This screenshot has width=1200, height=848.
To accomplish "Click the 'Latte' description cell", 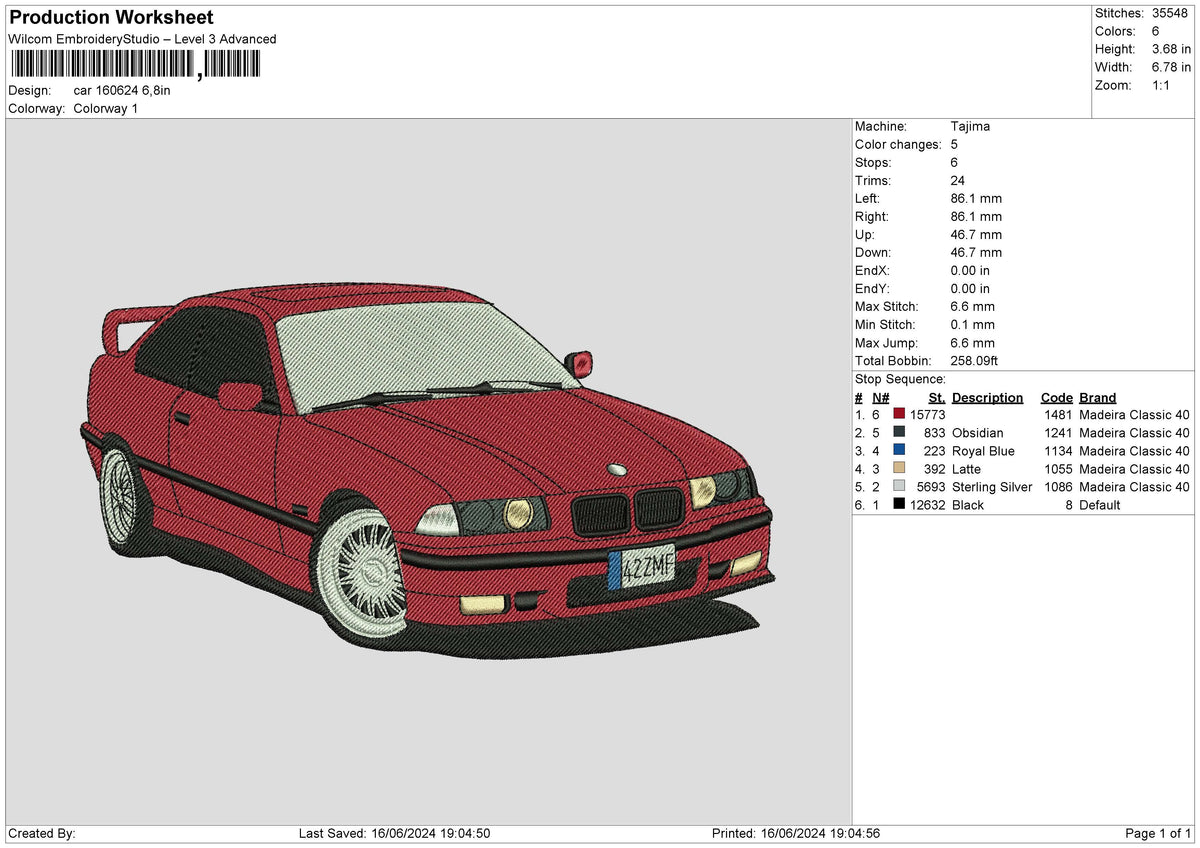I will 966,469.
